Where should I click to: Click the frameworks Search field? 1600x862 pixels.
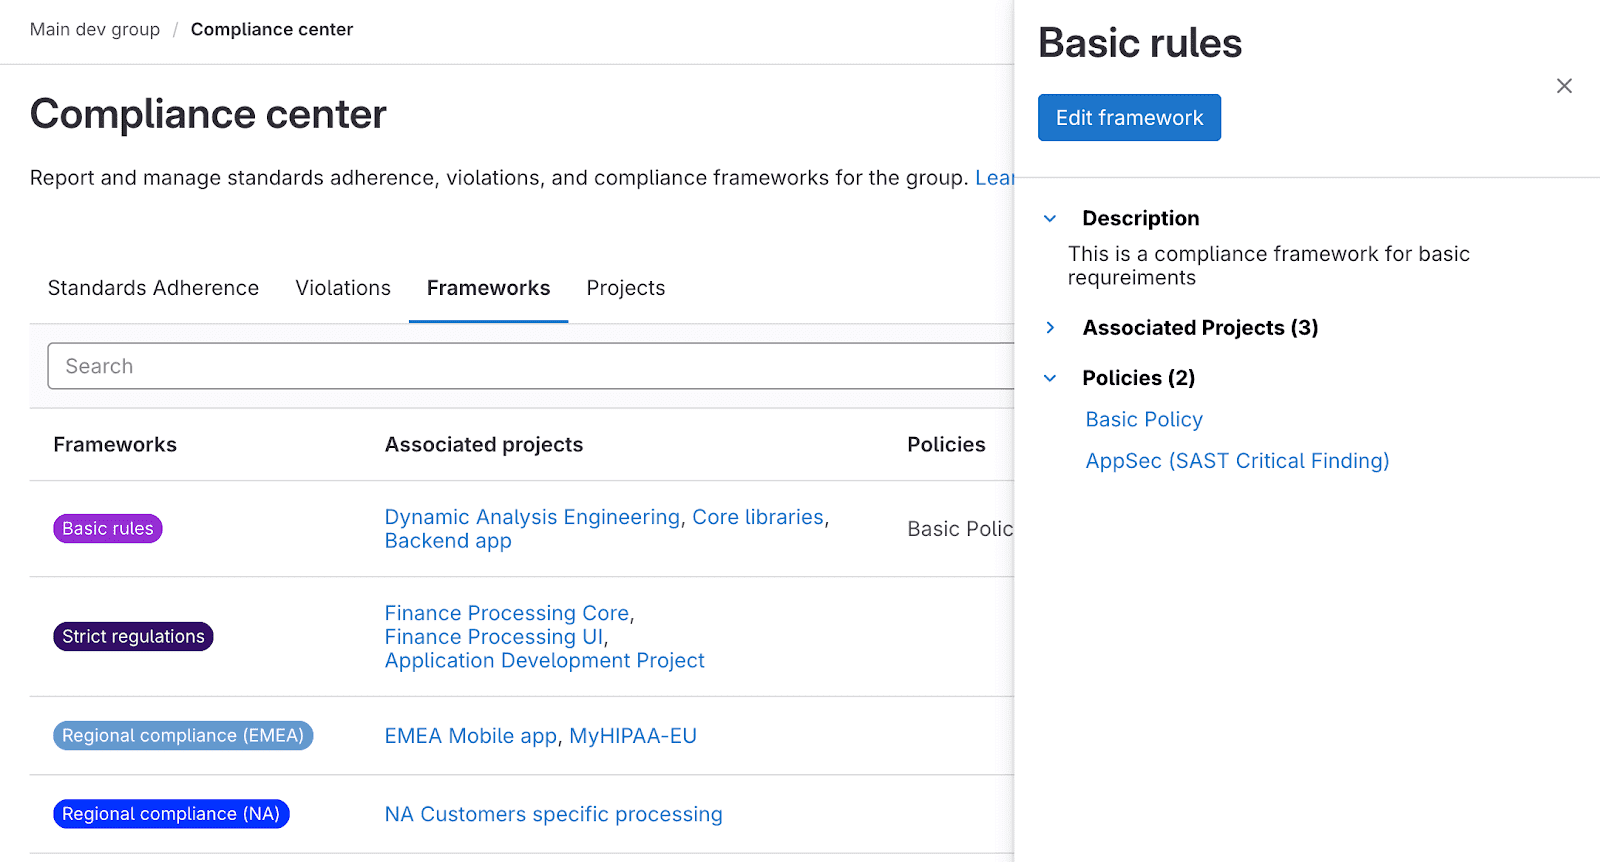tap(530, 366)
